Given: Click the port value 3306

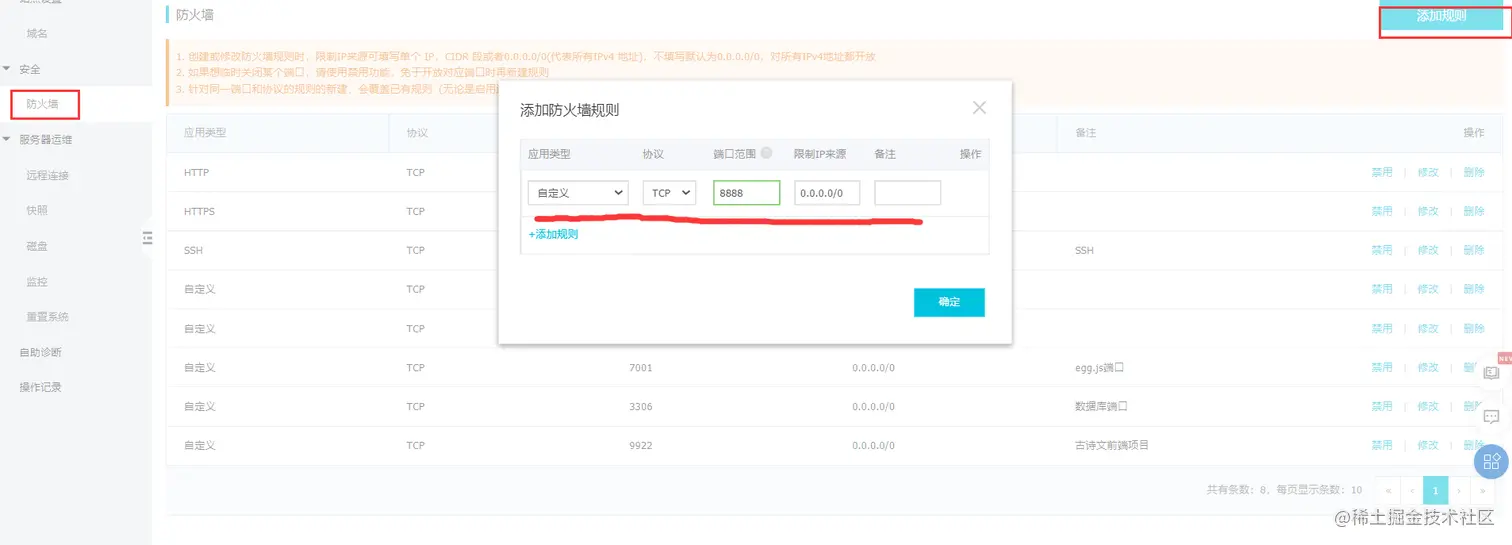Looking at the screenshot, I should 641,406.
